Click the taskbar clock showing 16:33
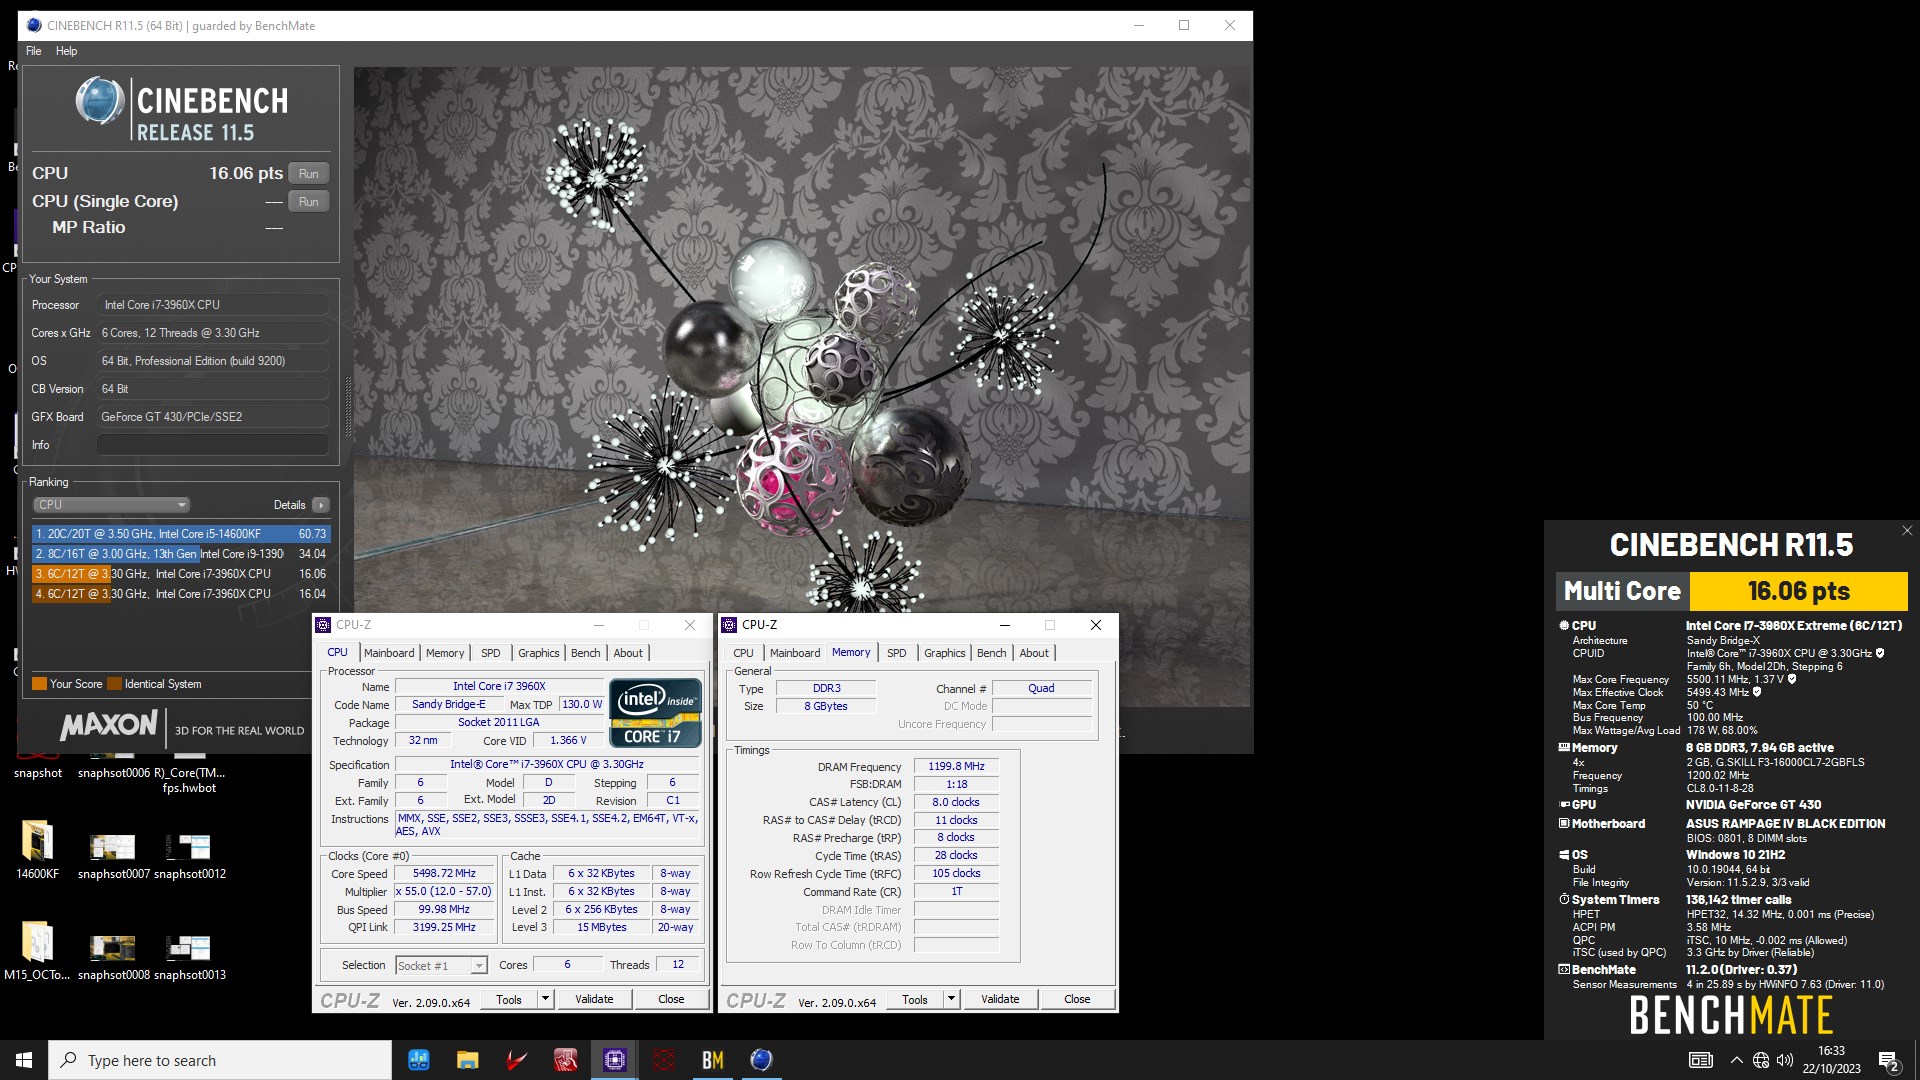The image size is (1920, 1080). coord(1831,1060)
